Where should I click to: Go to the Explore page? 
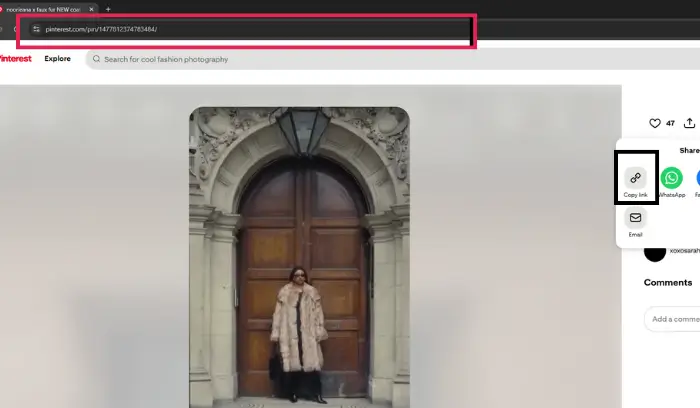58,58
